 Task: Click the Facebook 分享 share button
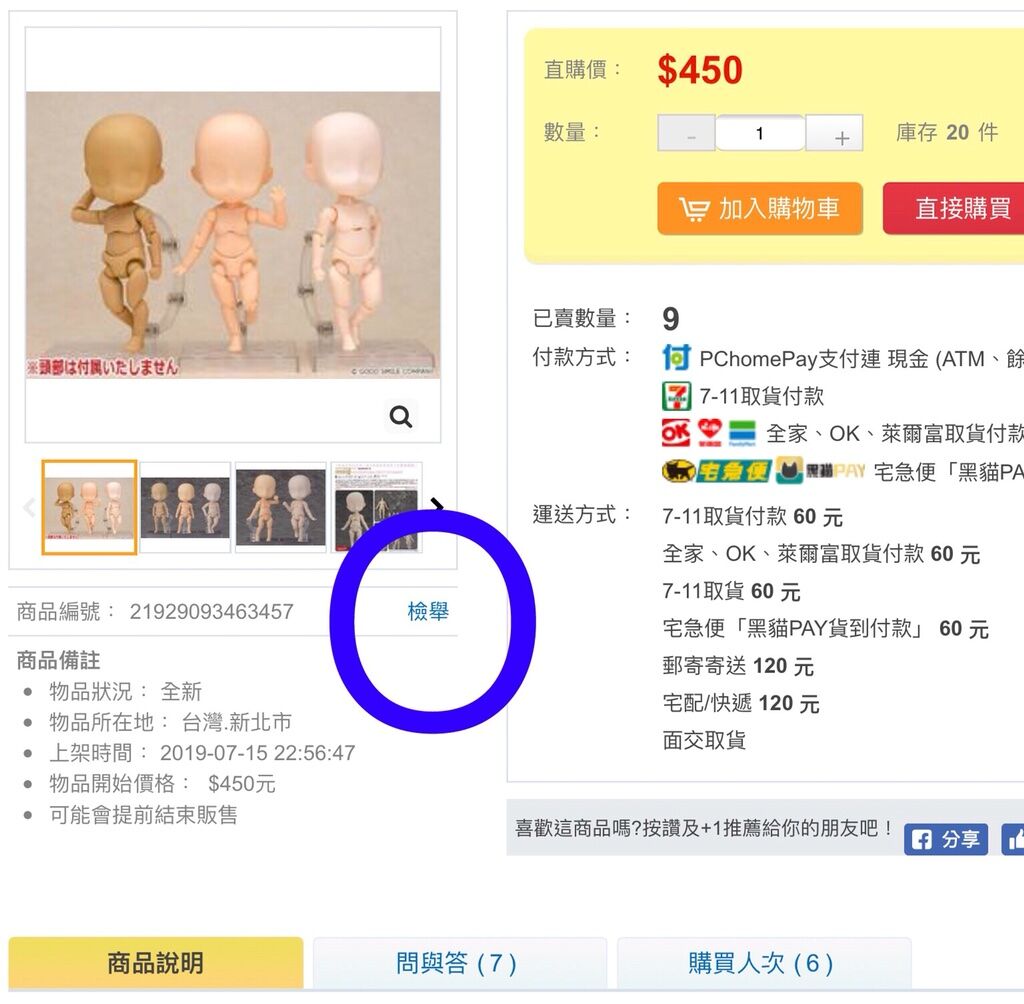click(946, 839)
